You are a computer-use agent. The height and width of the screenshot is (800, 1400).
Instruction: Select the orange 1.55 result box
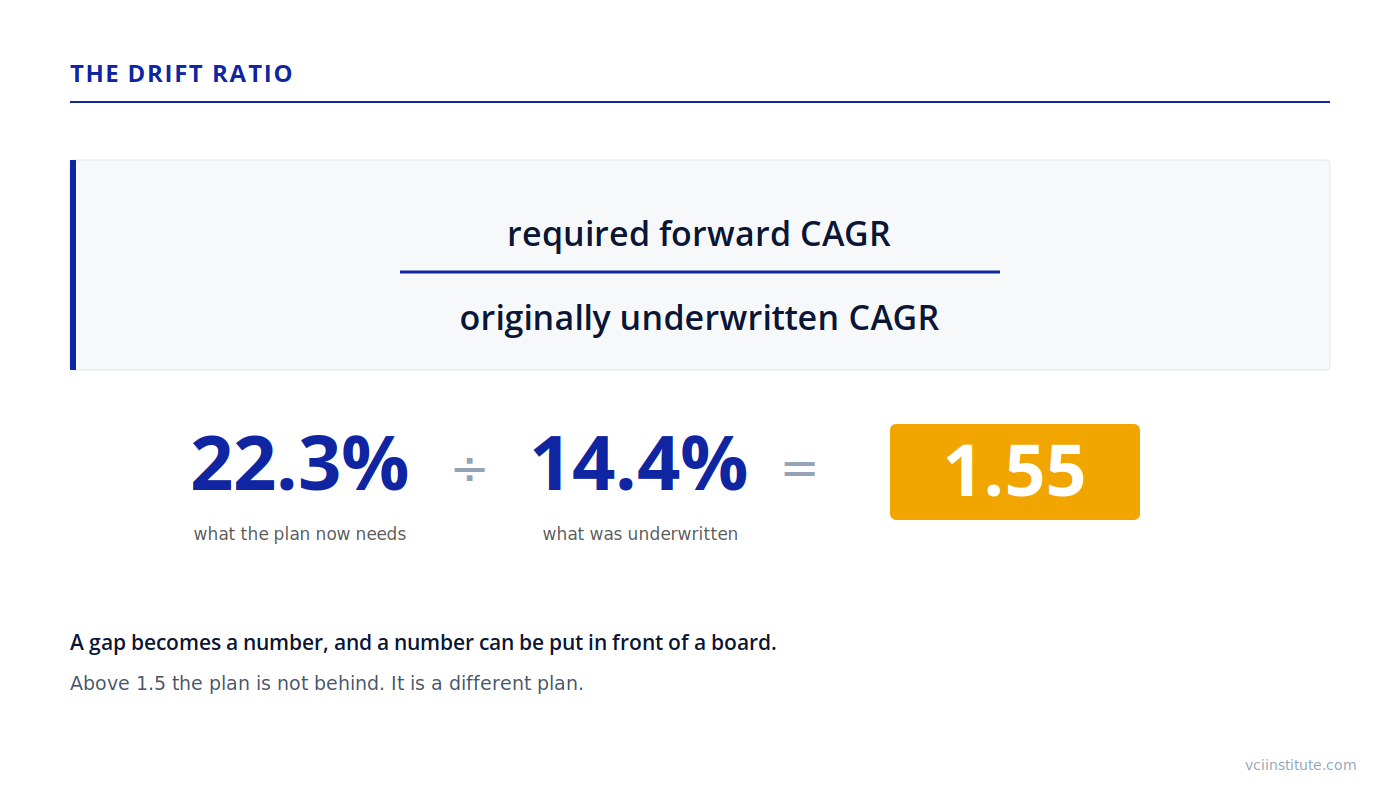(1015, 472)
